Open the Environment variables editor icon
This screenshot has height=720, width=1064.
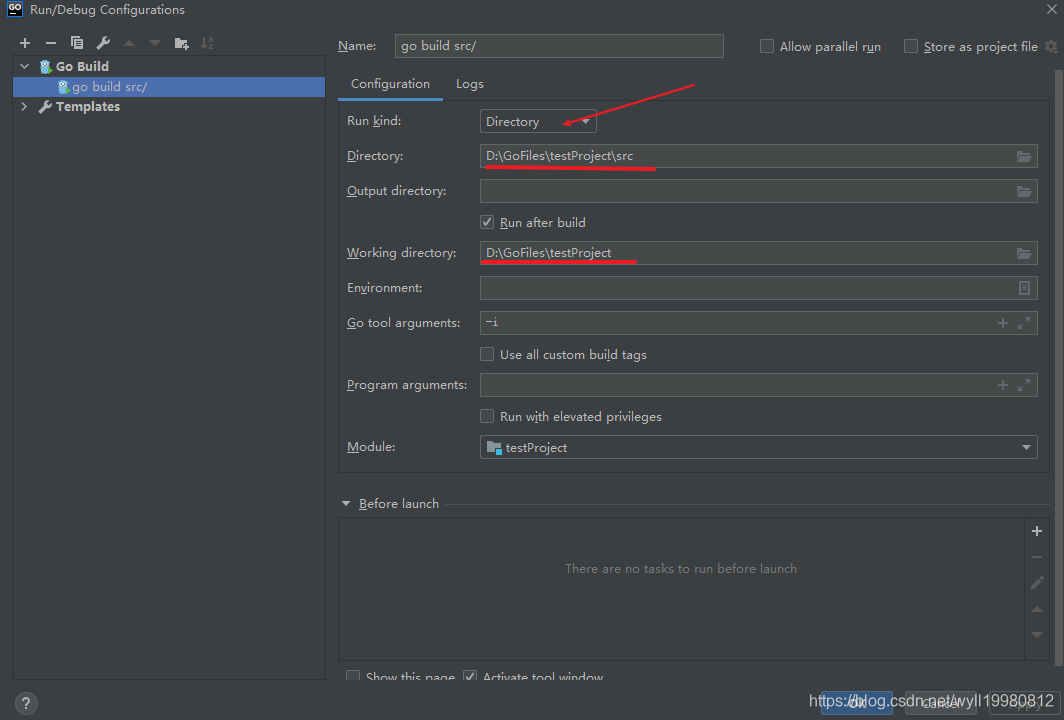[x=1024, y=288]
